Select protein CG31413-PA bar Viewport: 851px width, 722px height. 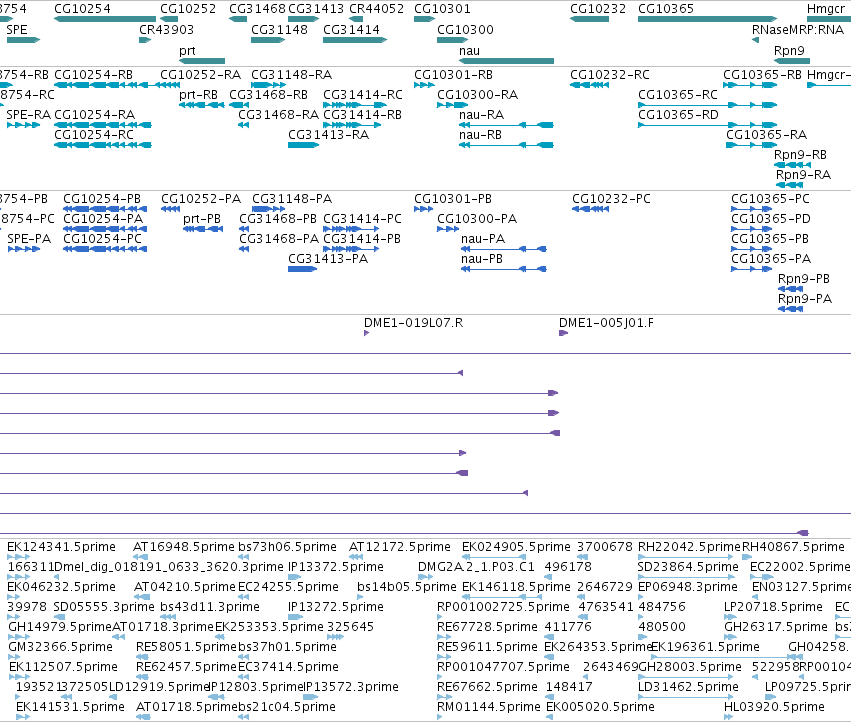tap(302, 269)
